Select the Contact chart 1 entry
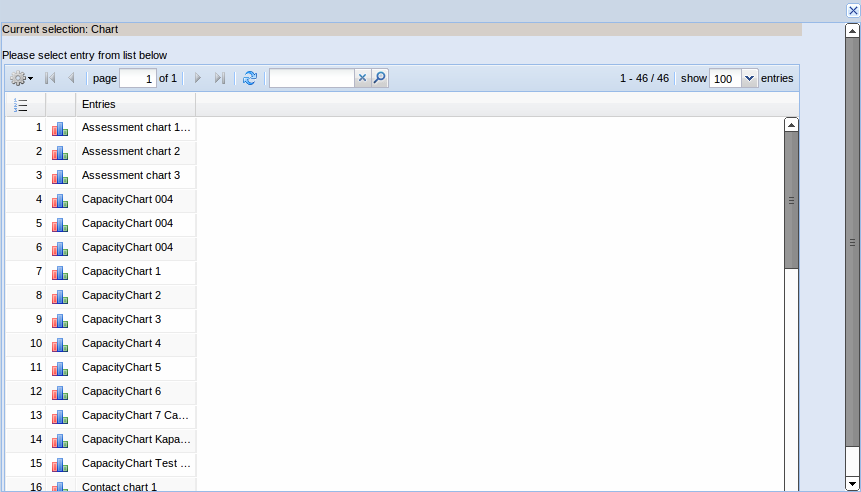The image size is (861, 492). pyautogui.click(x=119, y=487)
